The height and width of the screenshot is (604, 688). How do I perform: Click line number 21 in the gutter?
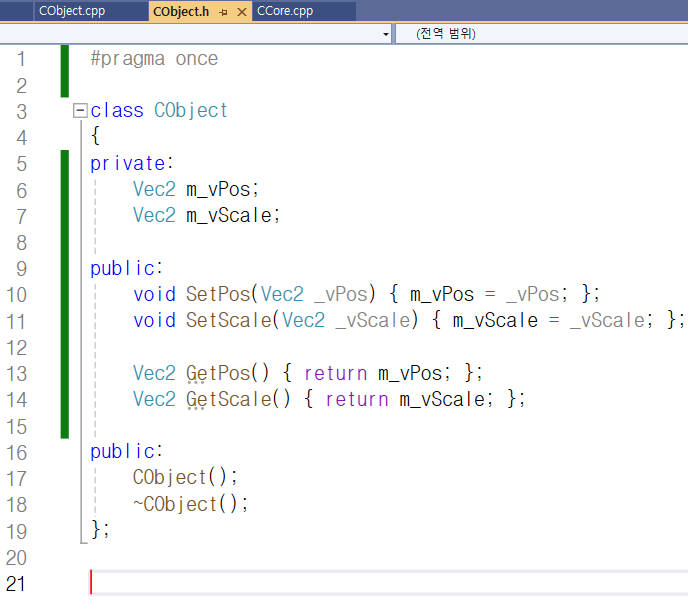(15, 584)
